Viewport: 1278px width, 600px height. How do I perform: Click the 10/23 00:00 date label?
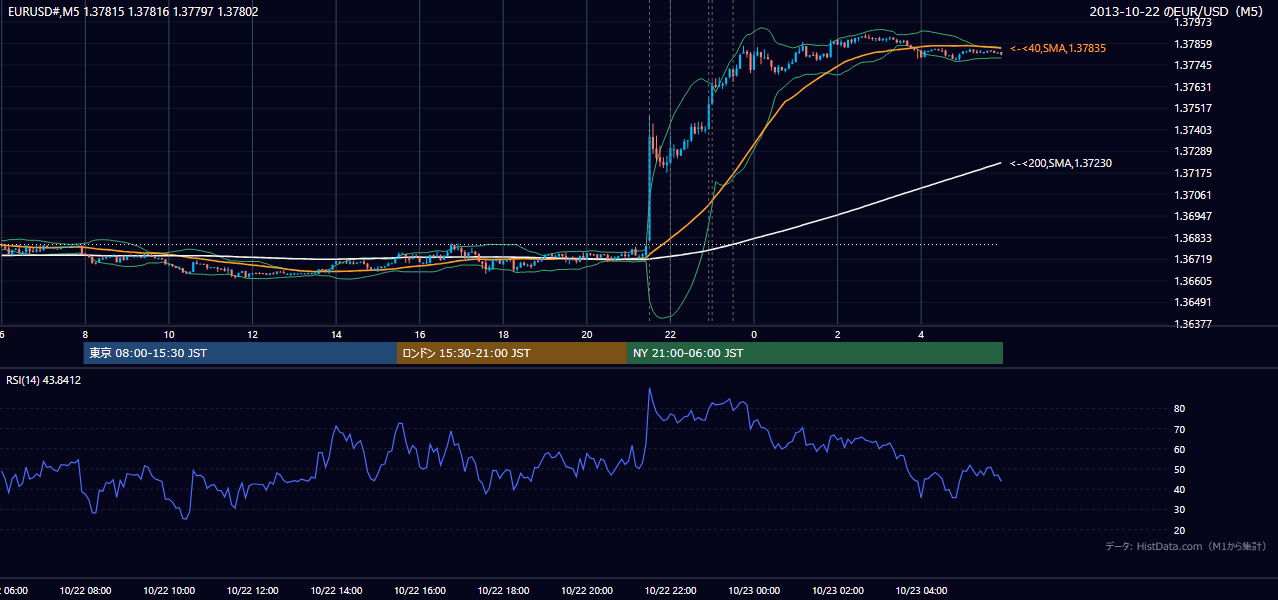(754, 590)
